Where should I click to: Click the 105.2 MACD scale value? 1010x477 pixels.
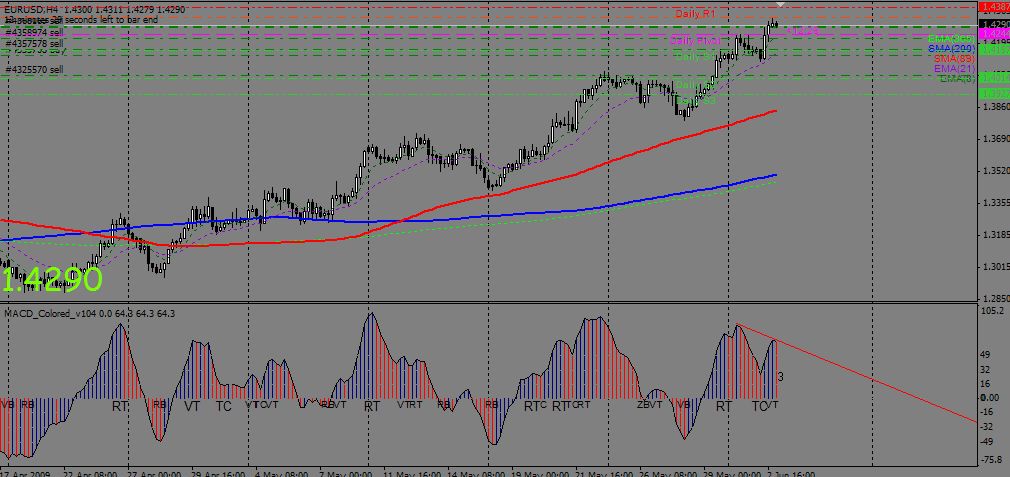point(995,311)
